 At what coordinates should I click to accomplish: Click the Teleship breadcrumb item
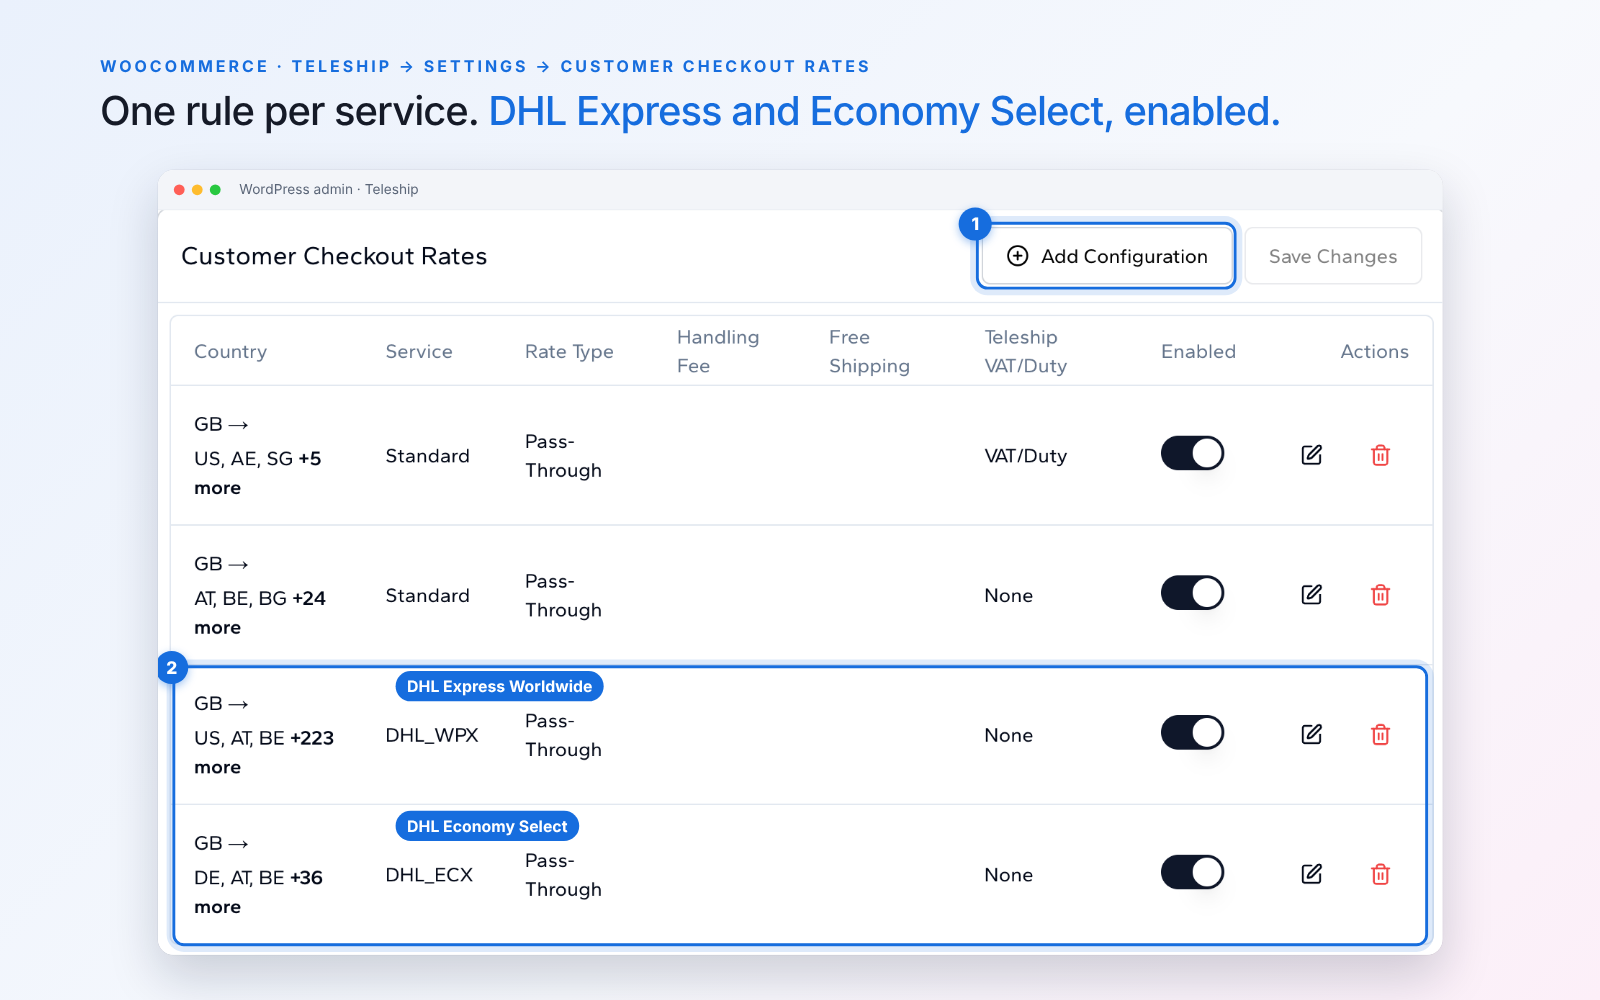(x=341, y=67)
